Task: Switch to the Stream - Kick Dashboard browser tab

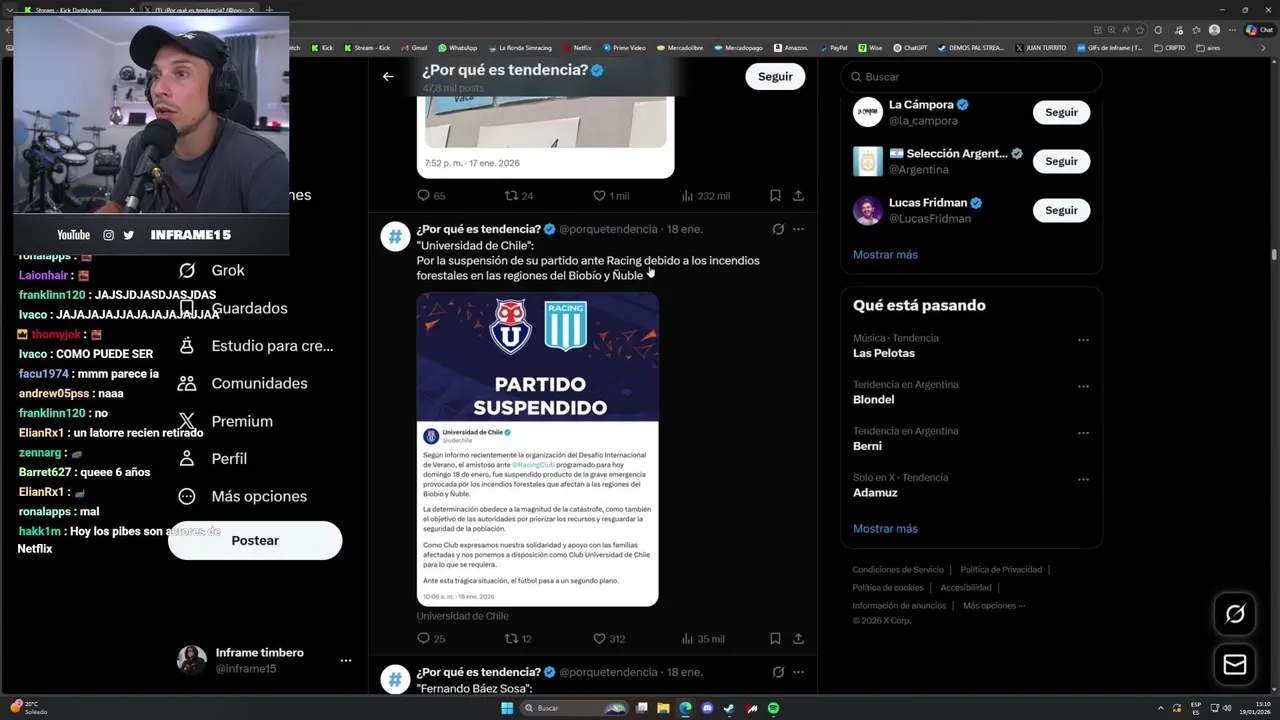Action: (x=78, y=10)
